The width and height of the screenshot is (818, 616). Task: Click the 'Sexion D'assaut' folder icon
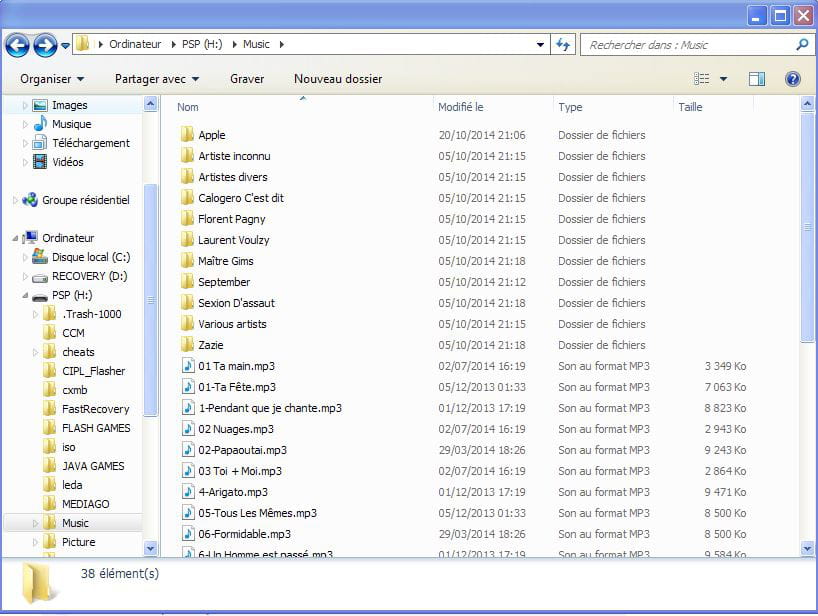(188, 303)
